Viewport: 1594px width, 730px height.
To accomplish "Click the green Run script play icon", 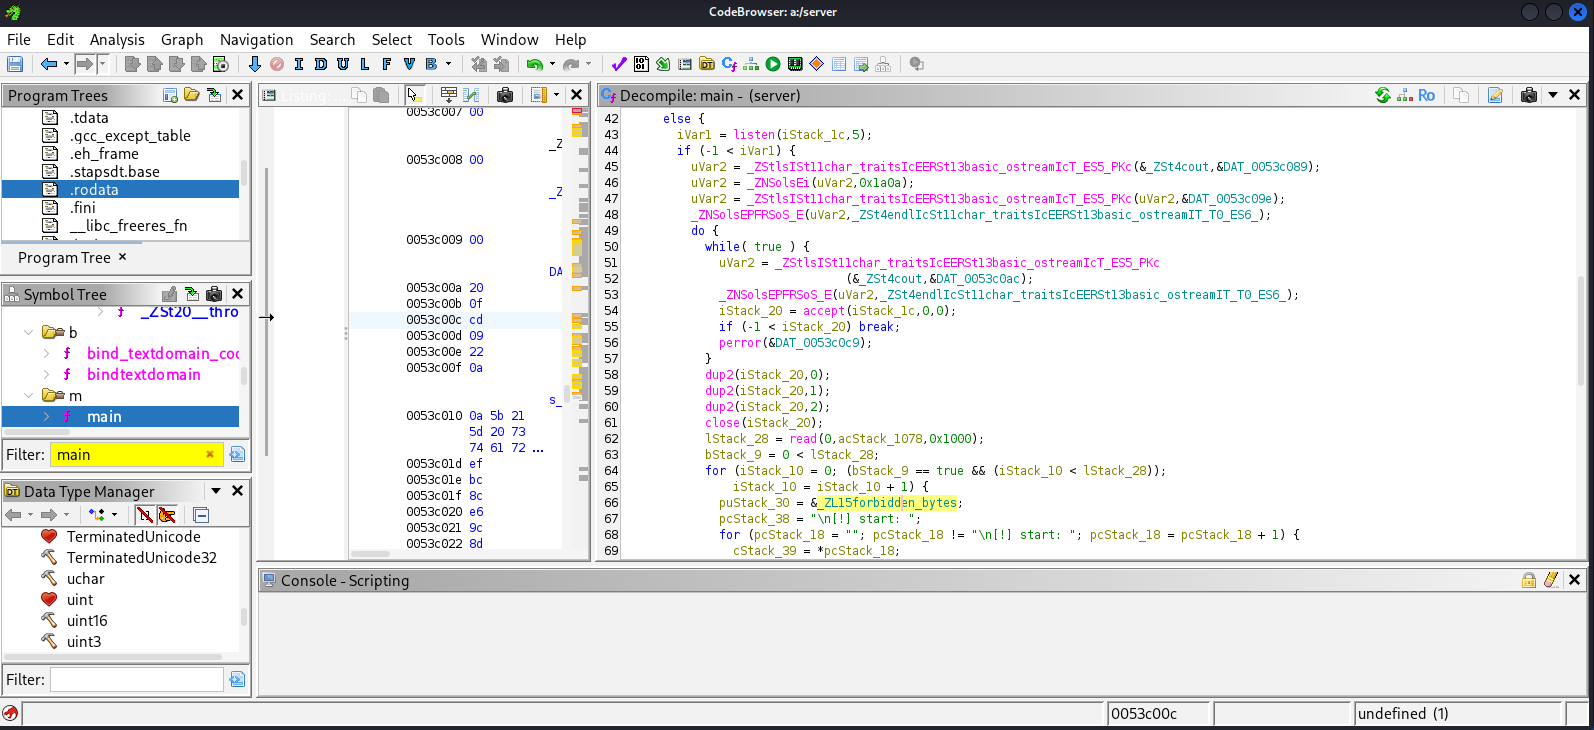I will 773,64.
